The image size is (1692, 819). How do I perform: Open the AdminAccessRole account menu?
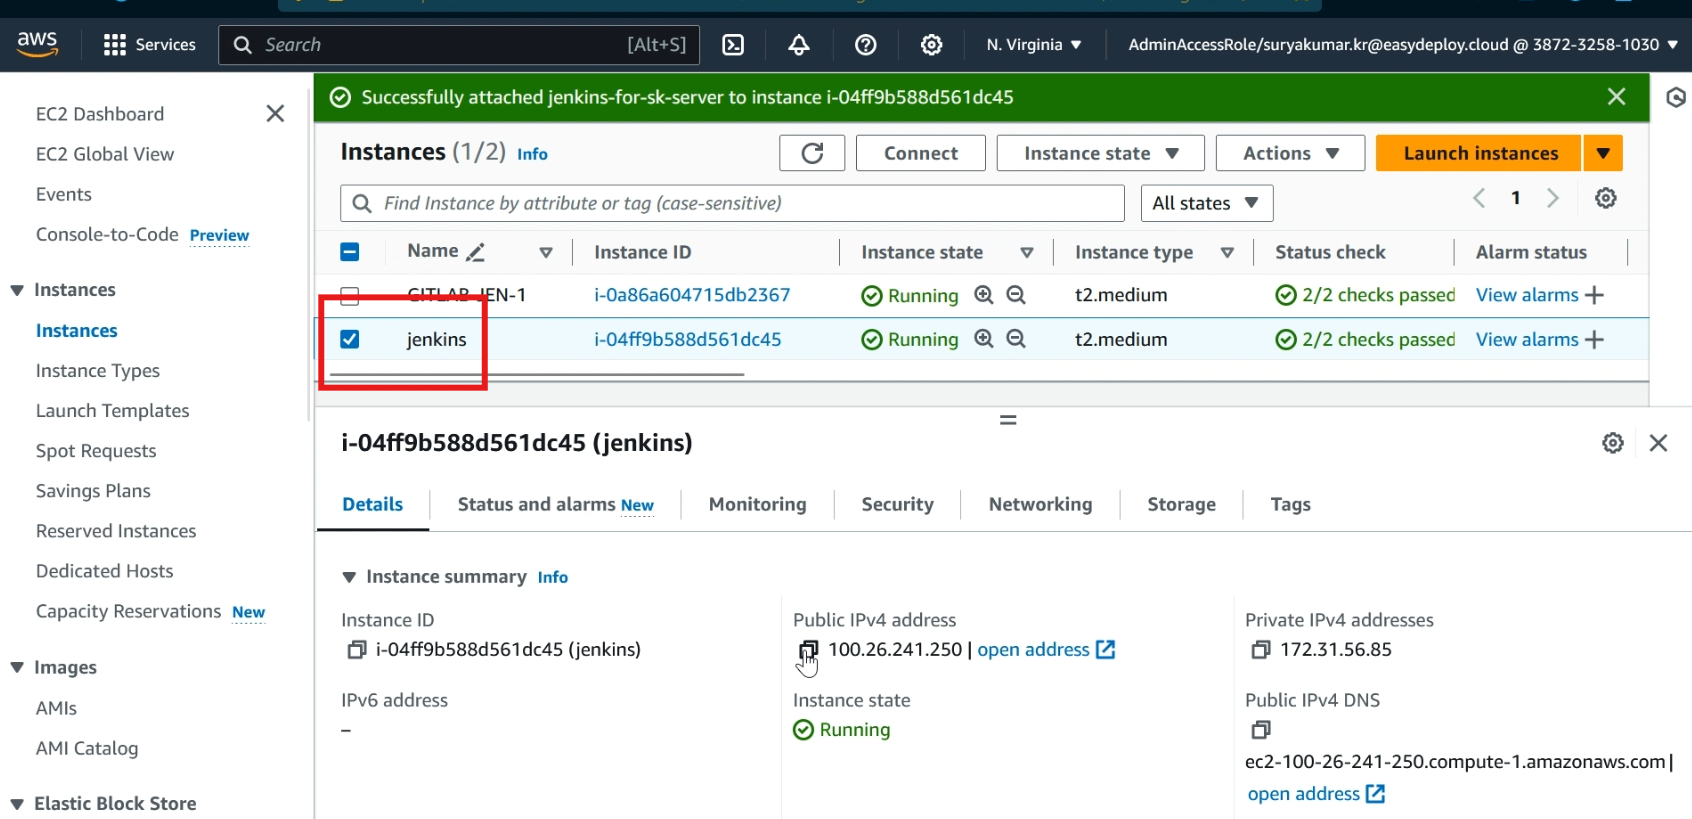(1403, 45)
